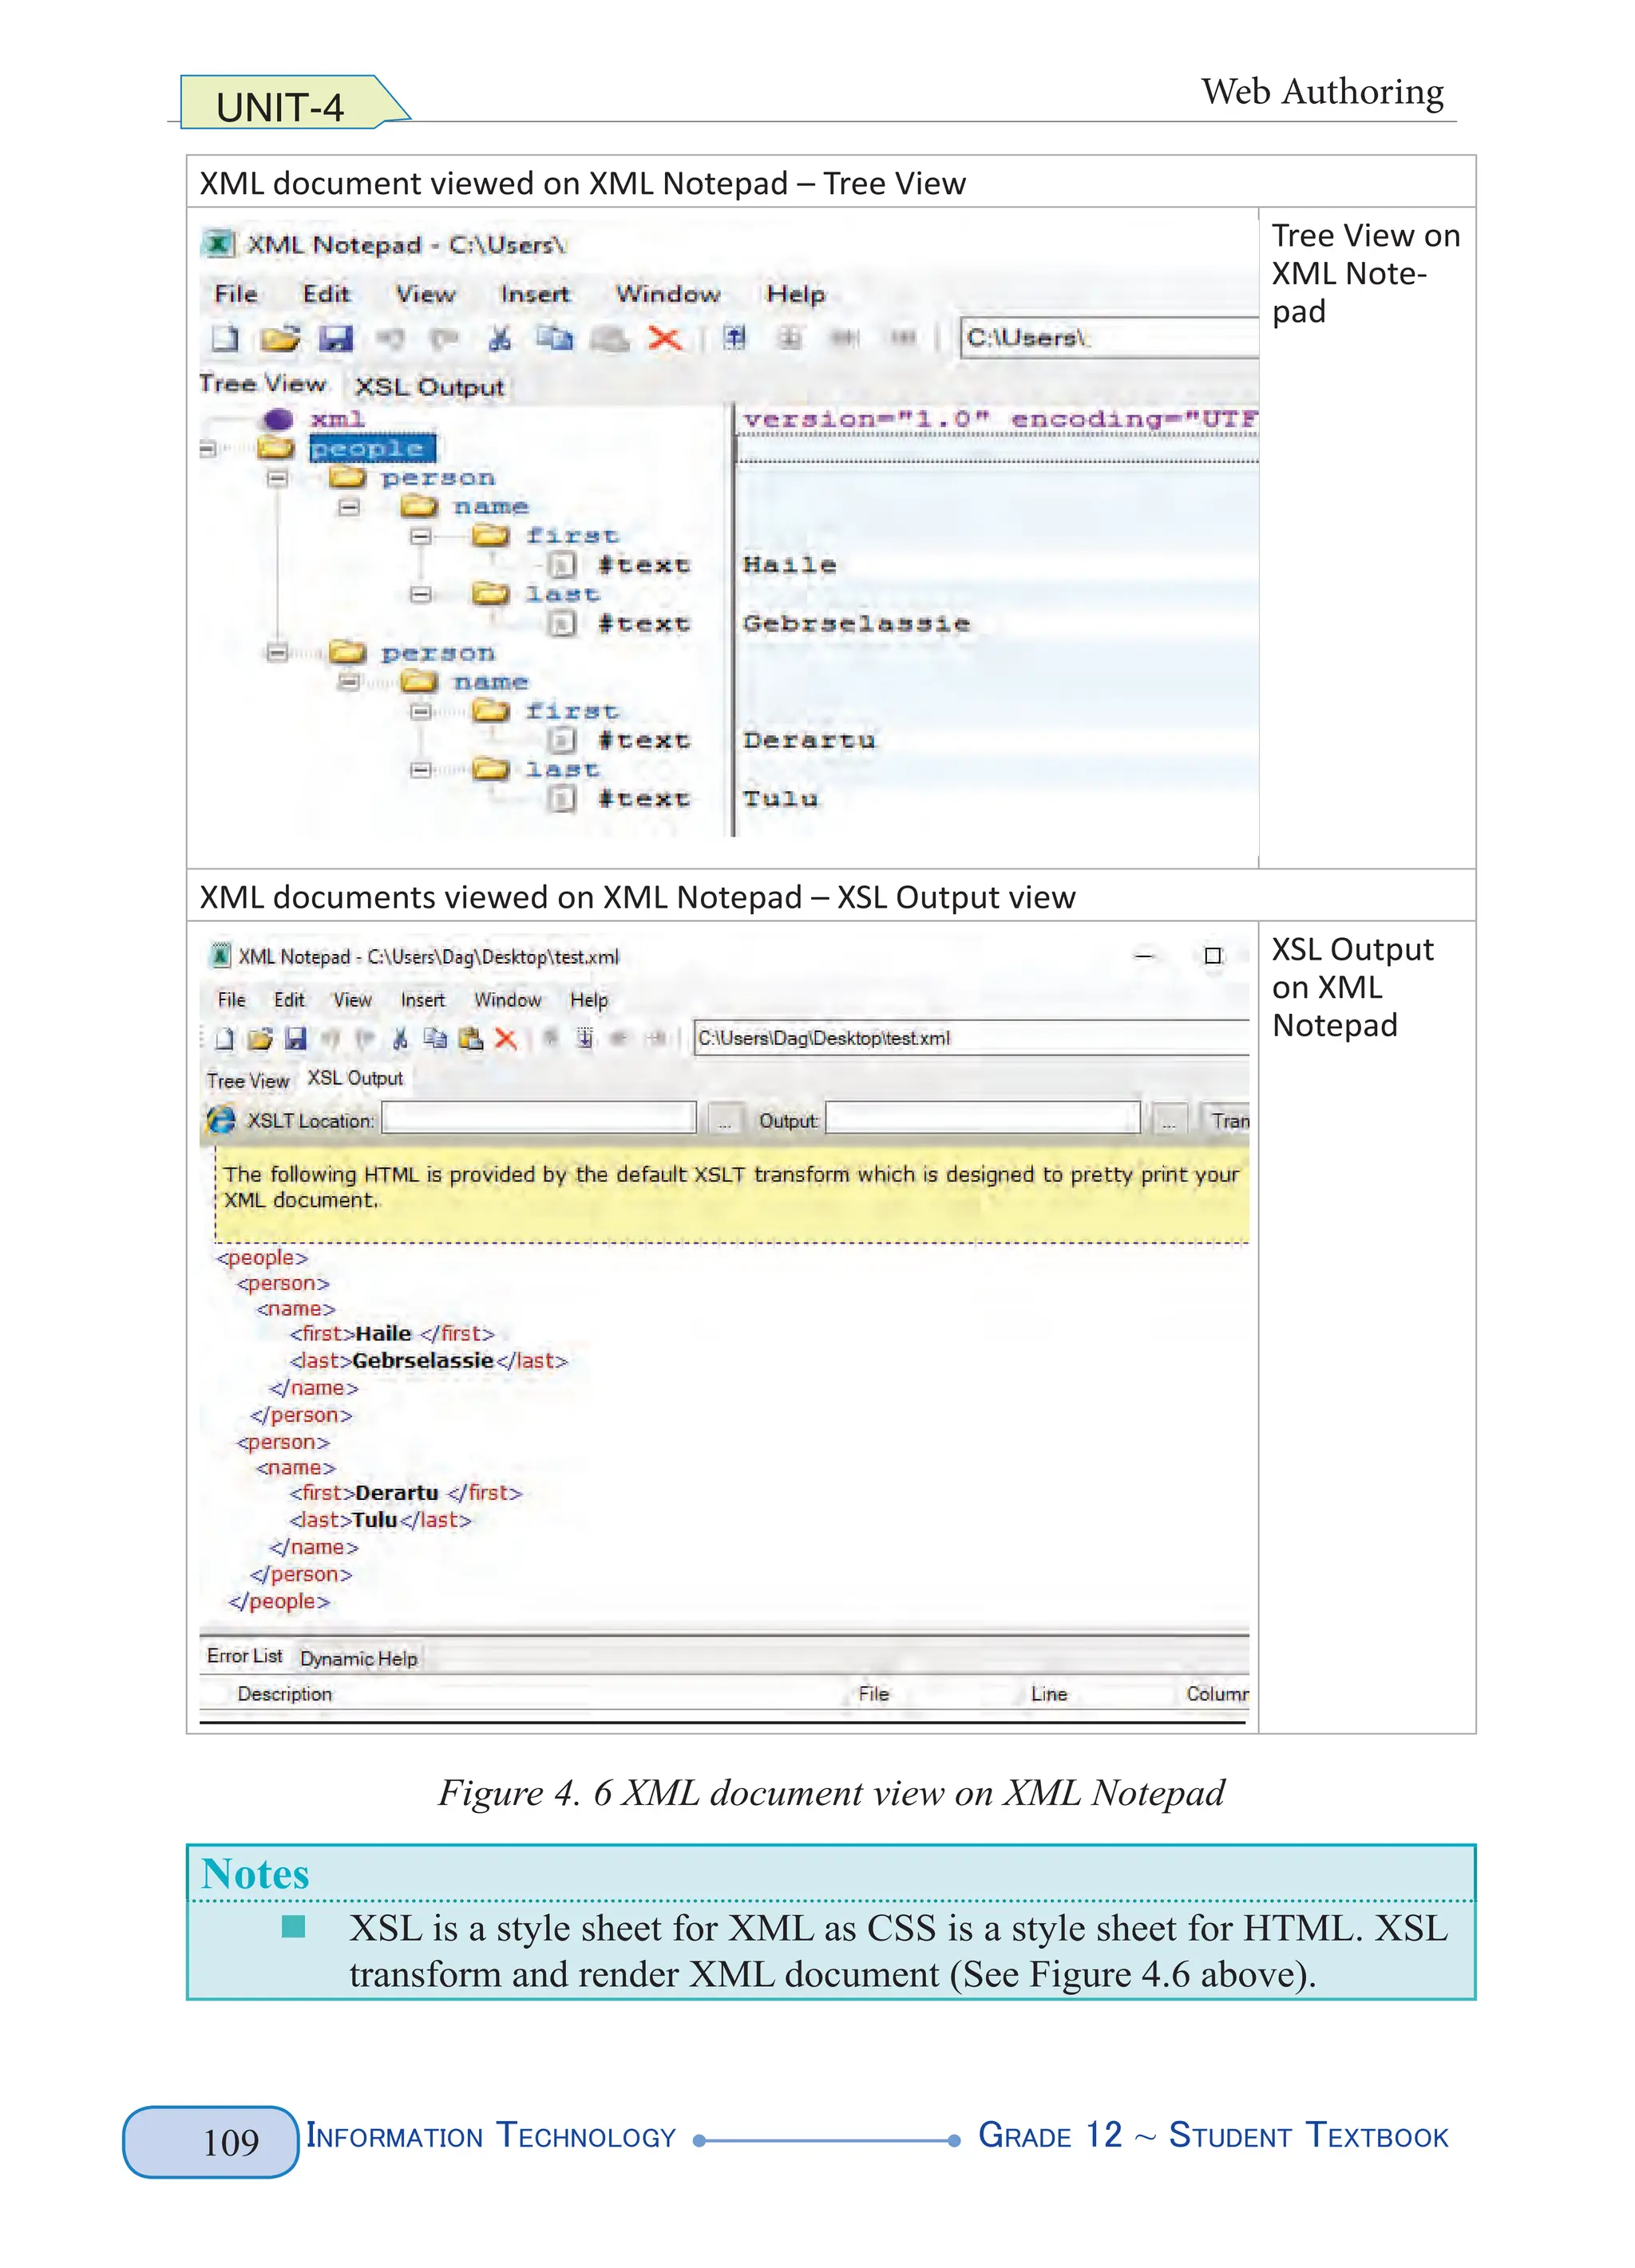Click Cut scissors icon in Tree View screenshot toolbar
Viewport: 1635px width, 2268px height.
[499, 339]
